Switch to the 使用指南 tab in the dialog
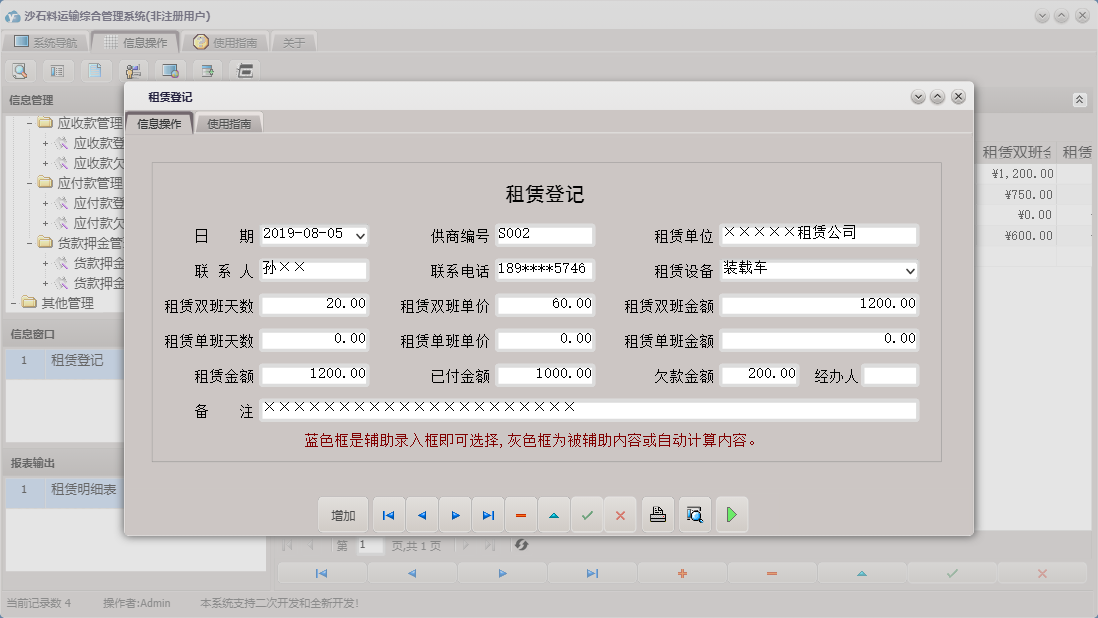Screen dimensions: 1098x618 pos(230,123)
